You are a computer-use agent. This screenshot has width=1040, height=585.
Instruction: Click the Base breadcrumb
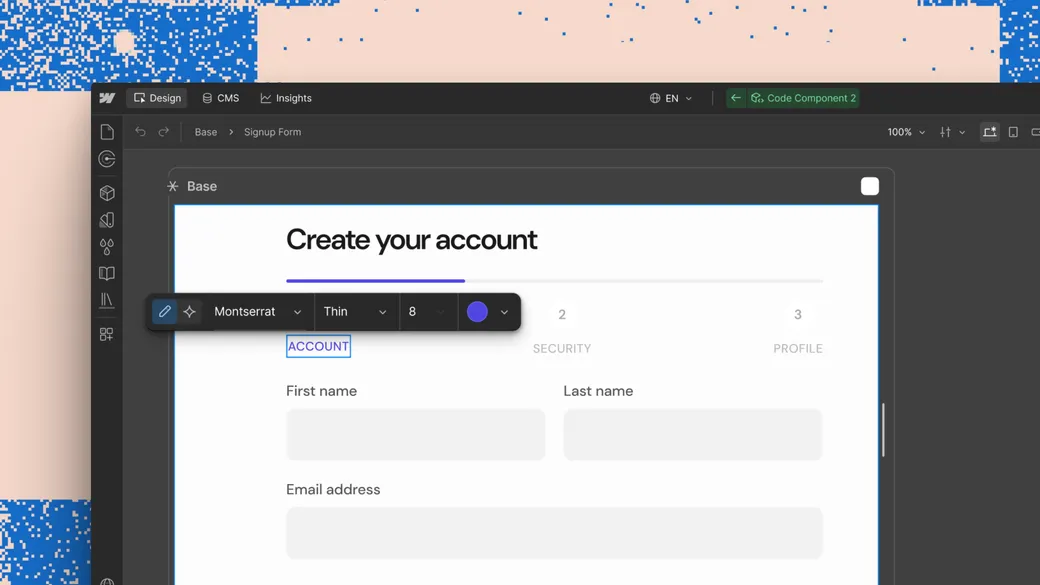click(206, 132)
